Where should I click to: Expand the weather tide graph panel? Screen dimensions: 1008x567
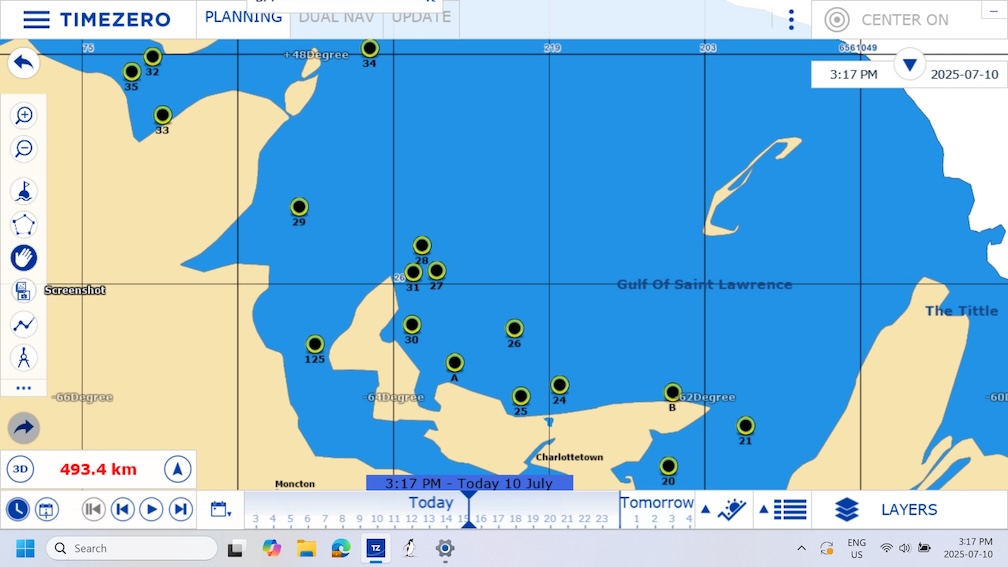(x=725, y=510)
